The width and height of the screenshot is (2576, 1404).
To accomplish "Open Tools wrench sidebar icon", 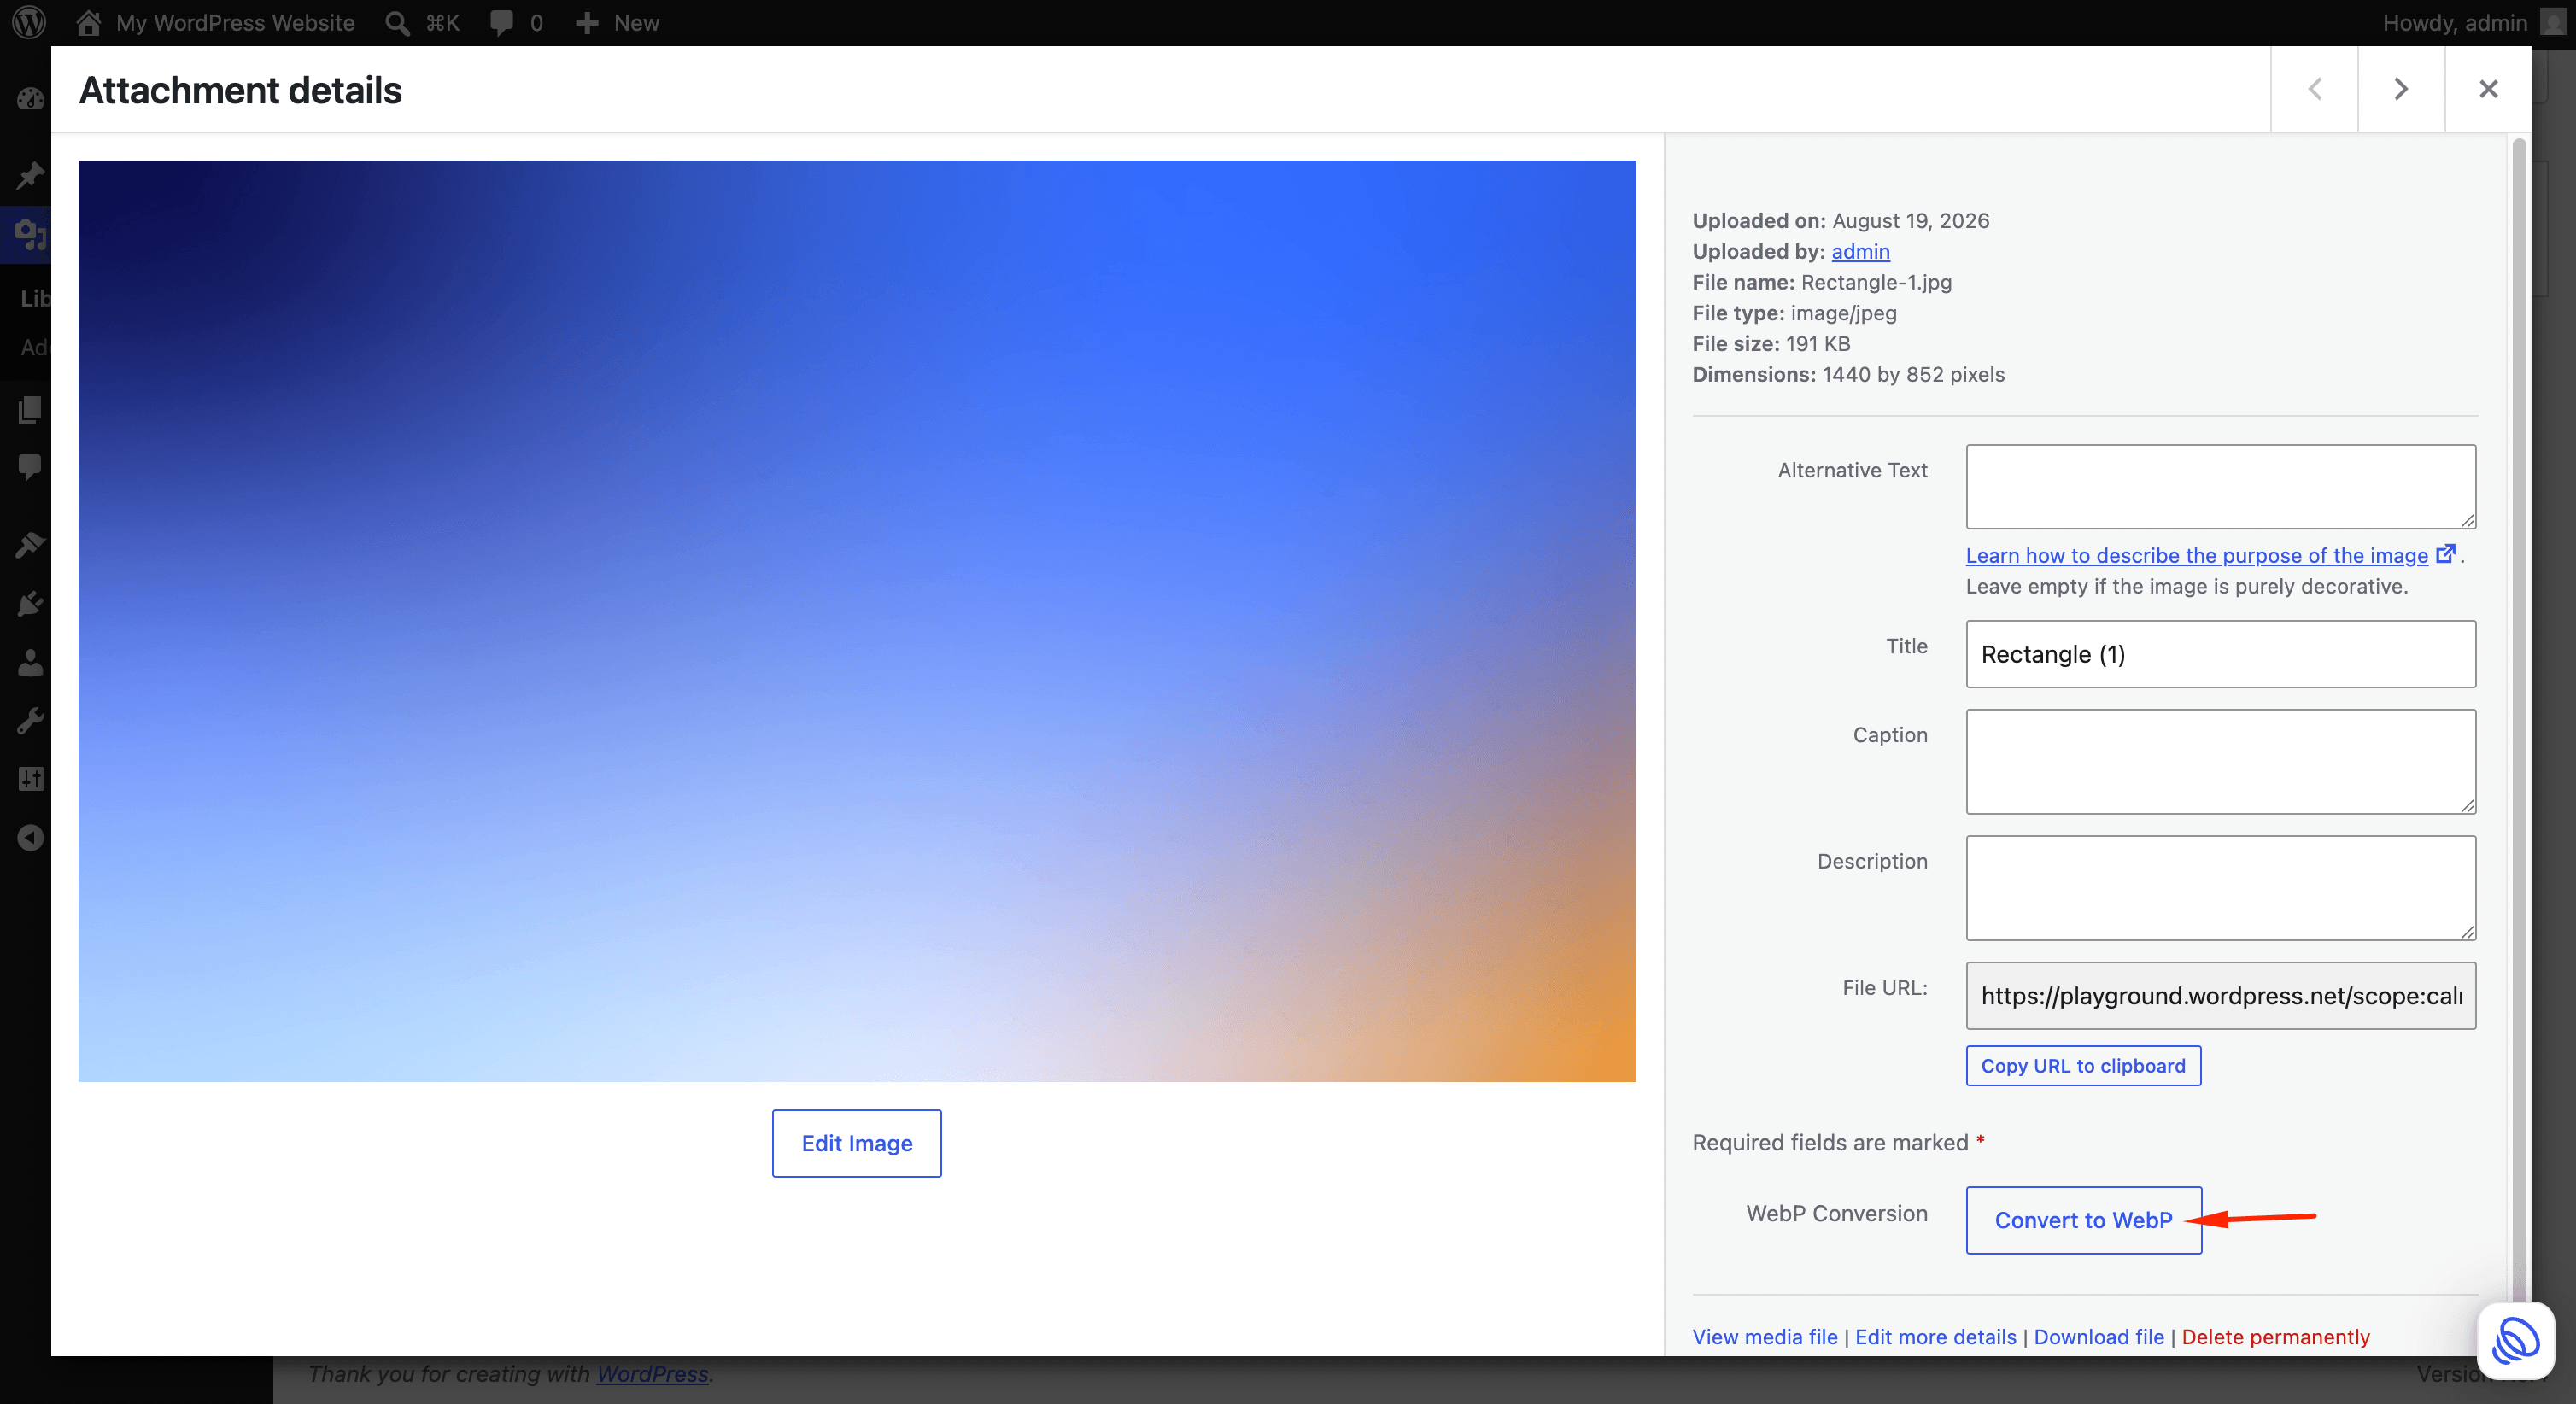I will click(30, 720).
